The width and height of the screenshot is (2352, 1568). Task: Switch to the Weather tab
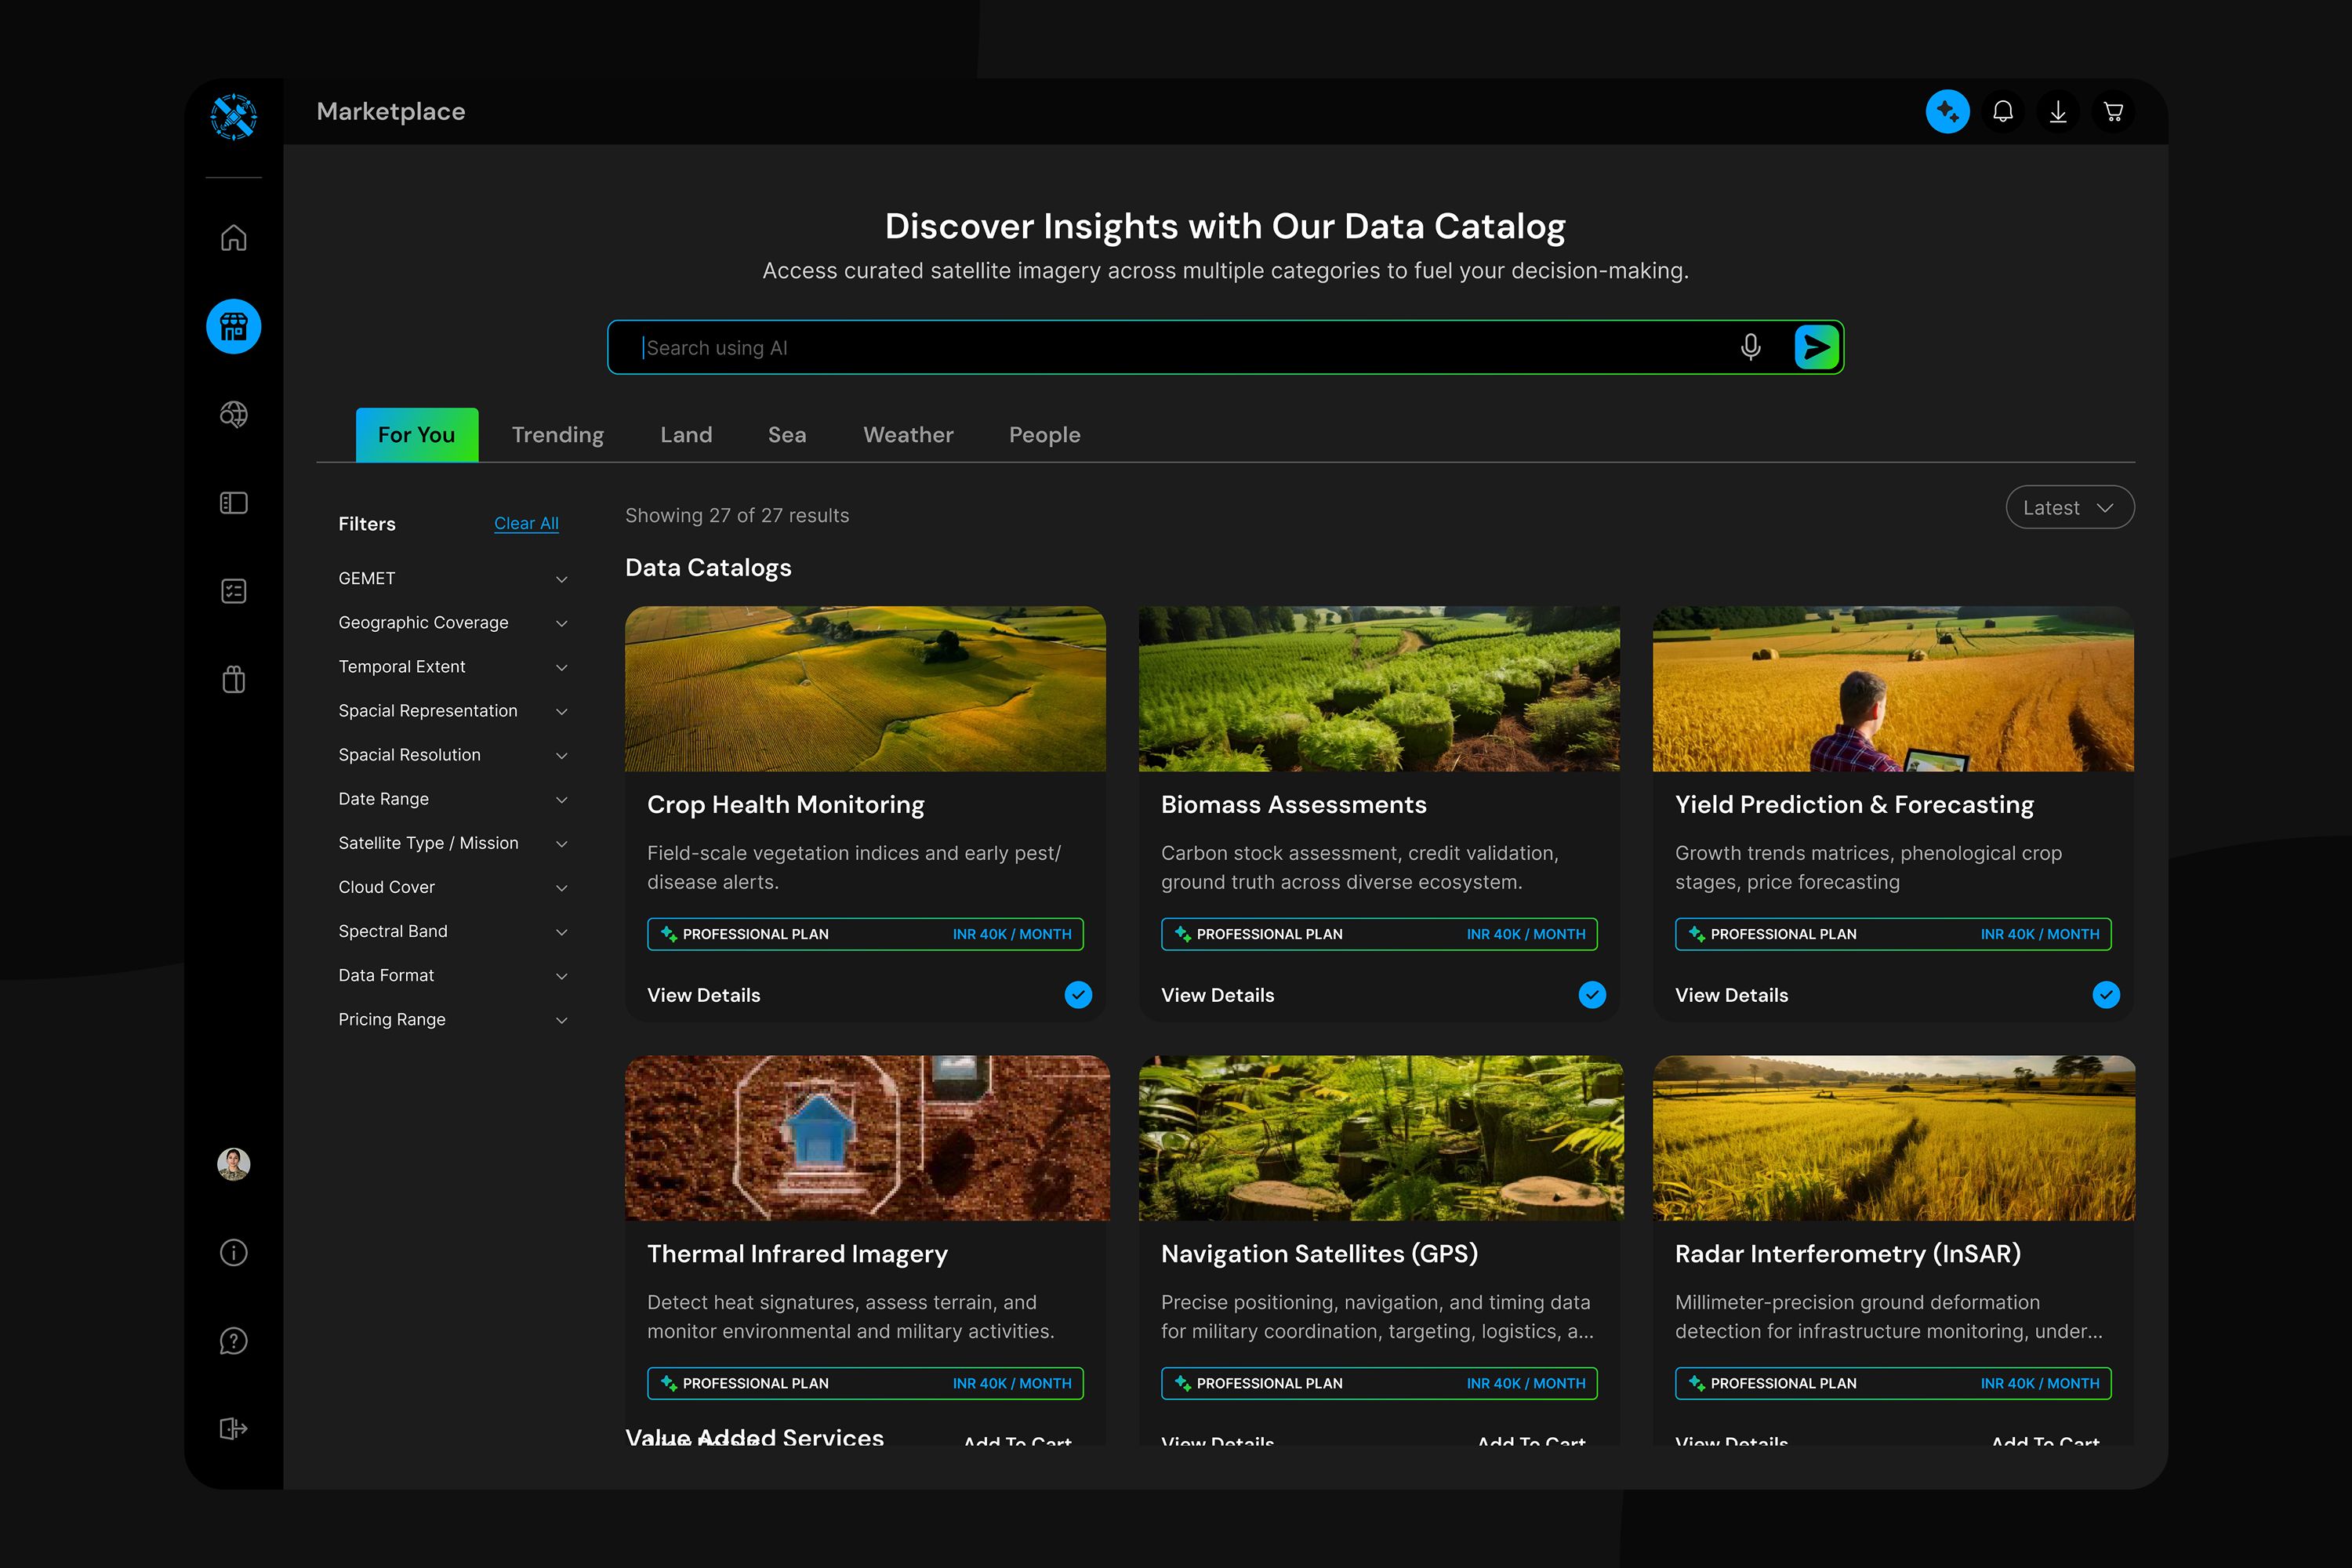pos(908,435)
